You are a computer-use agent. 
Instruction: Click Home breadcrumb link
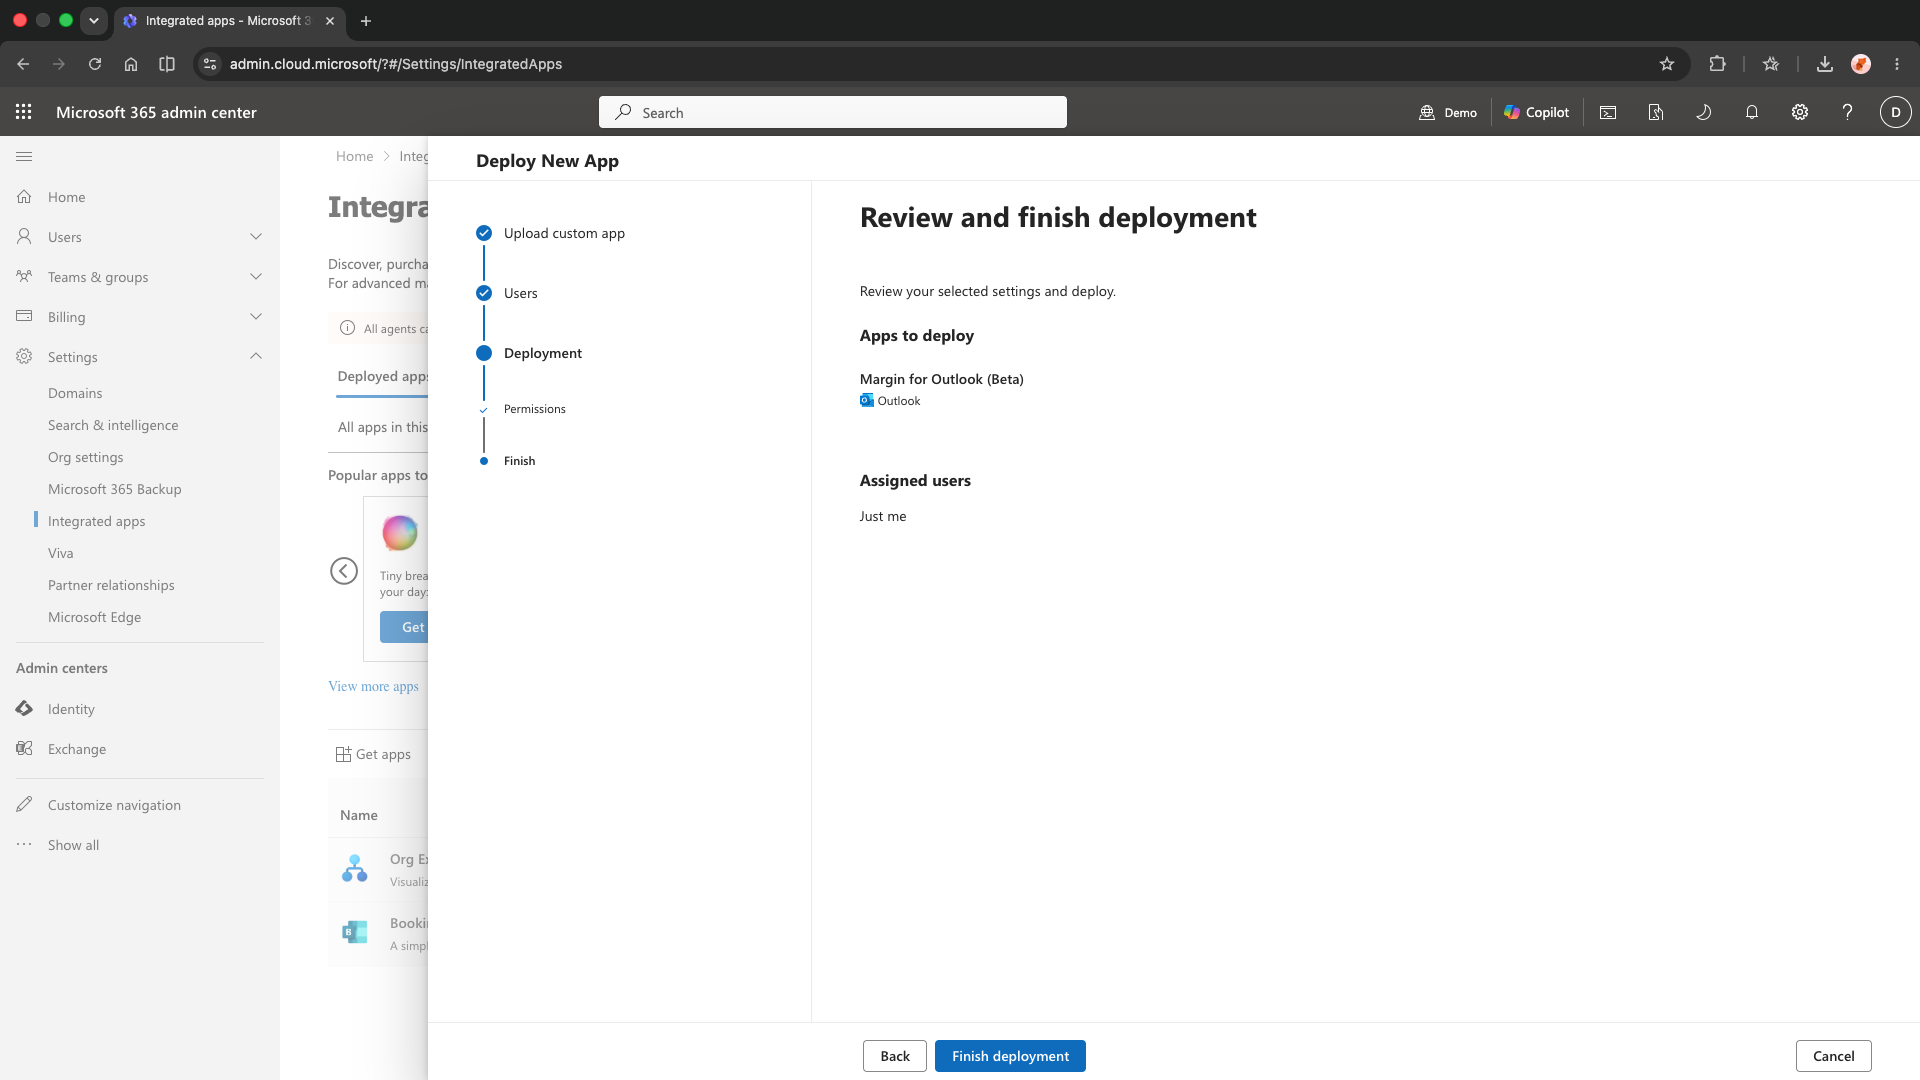[354, 156]
